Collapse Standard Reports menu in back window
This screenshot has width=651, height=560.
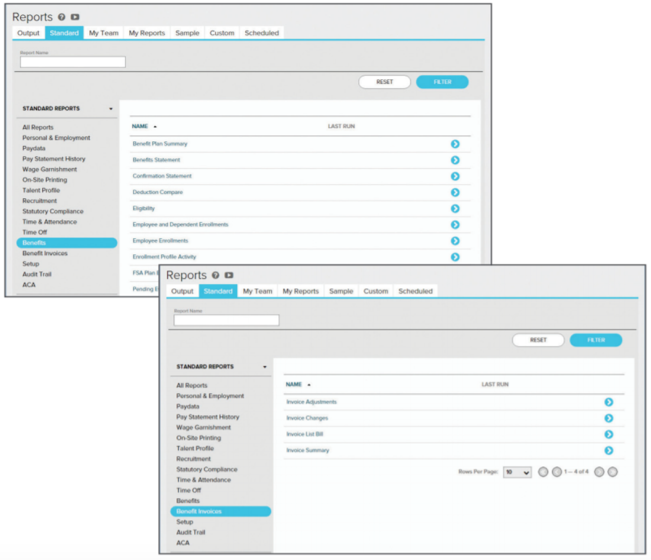point(111,109)
